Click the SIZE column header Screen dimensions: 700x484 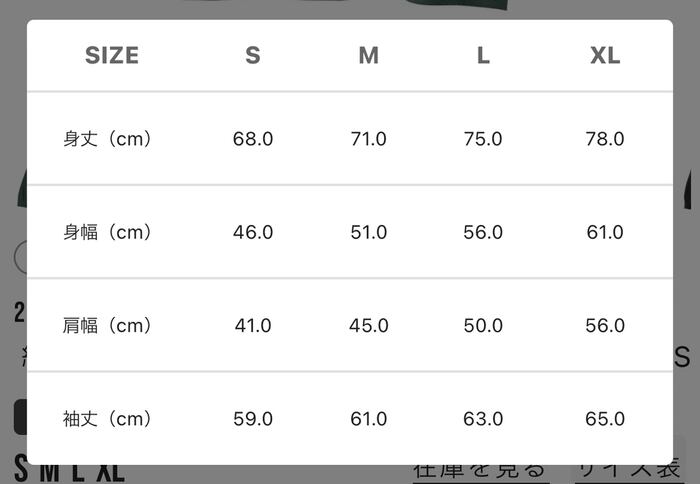112,56
